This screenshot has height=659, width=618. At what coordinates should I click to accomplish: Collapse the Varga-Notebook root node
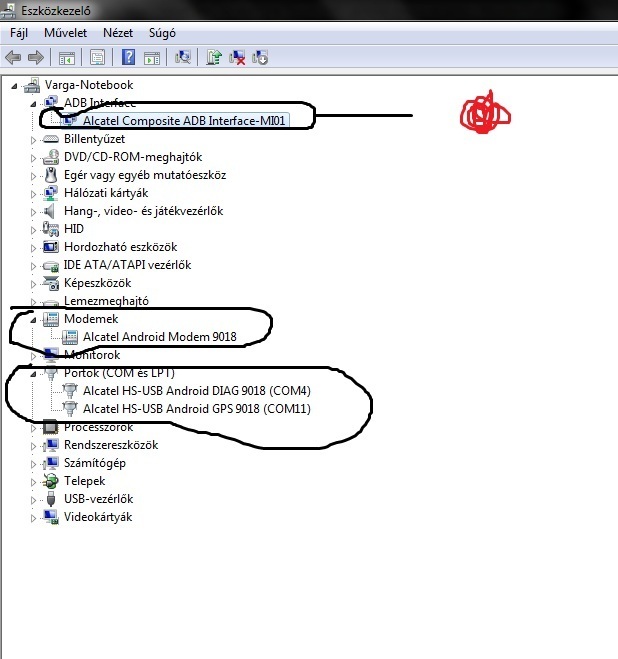pos(14,86)
